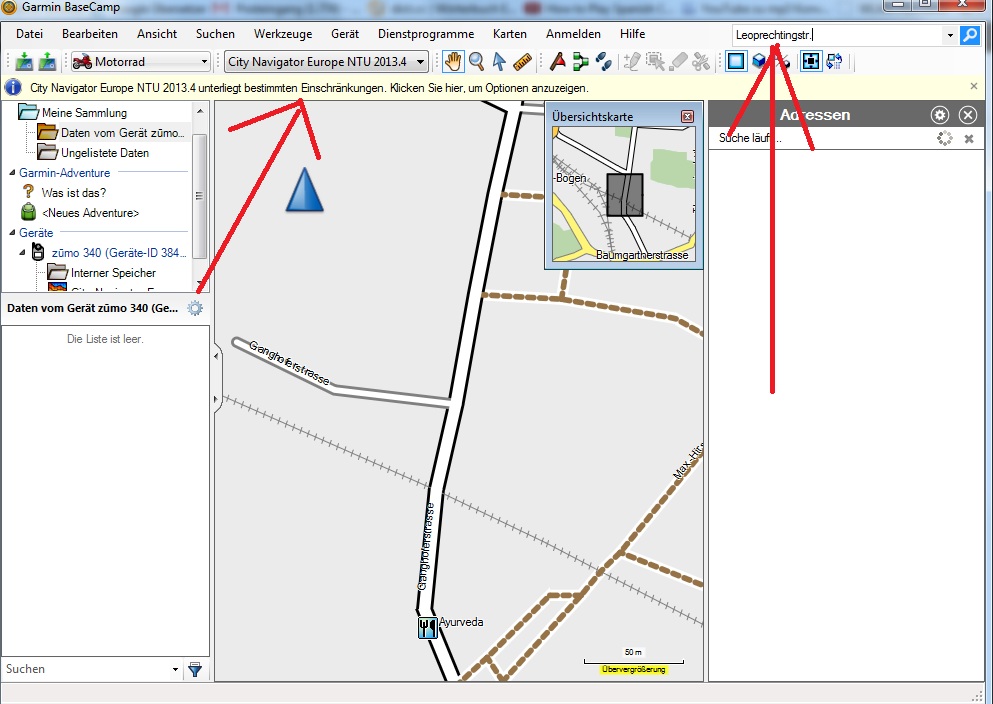Open the list options gear icon
This screenshot has width=993, height=704.
(195, 308)
